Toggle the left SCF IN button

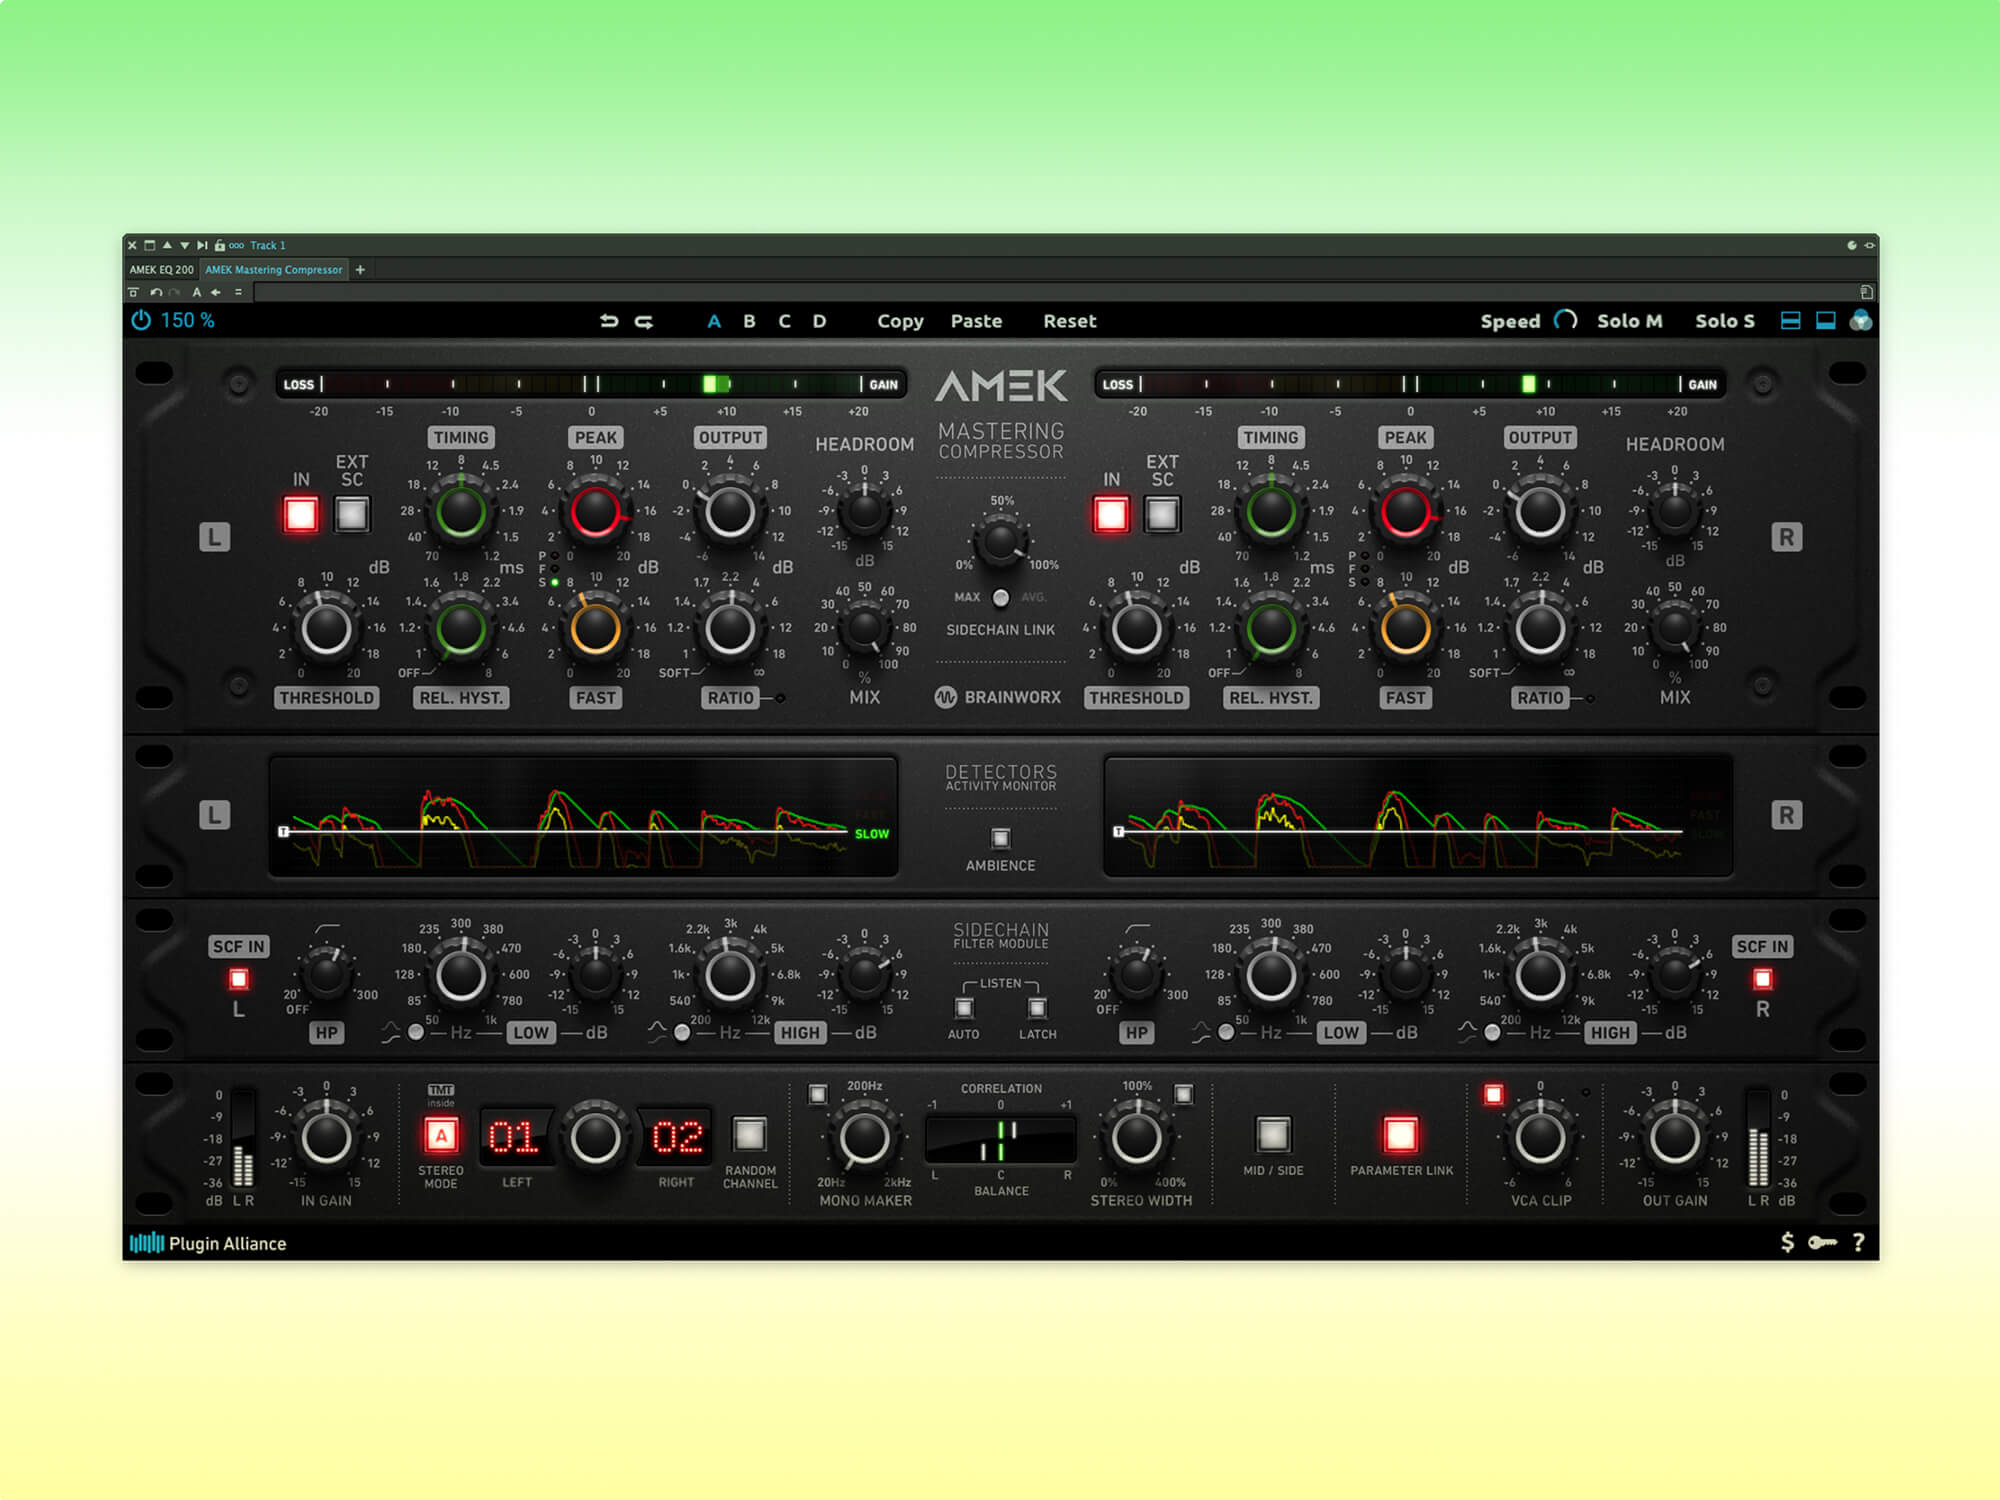click(x=239, y=979)
